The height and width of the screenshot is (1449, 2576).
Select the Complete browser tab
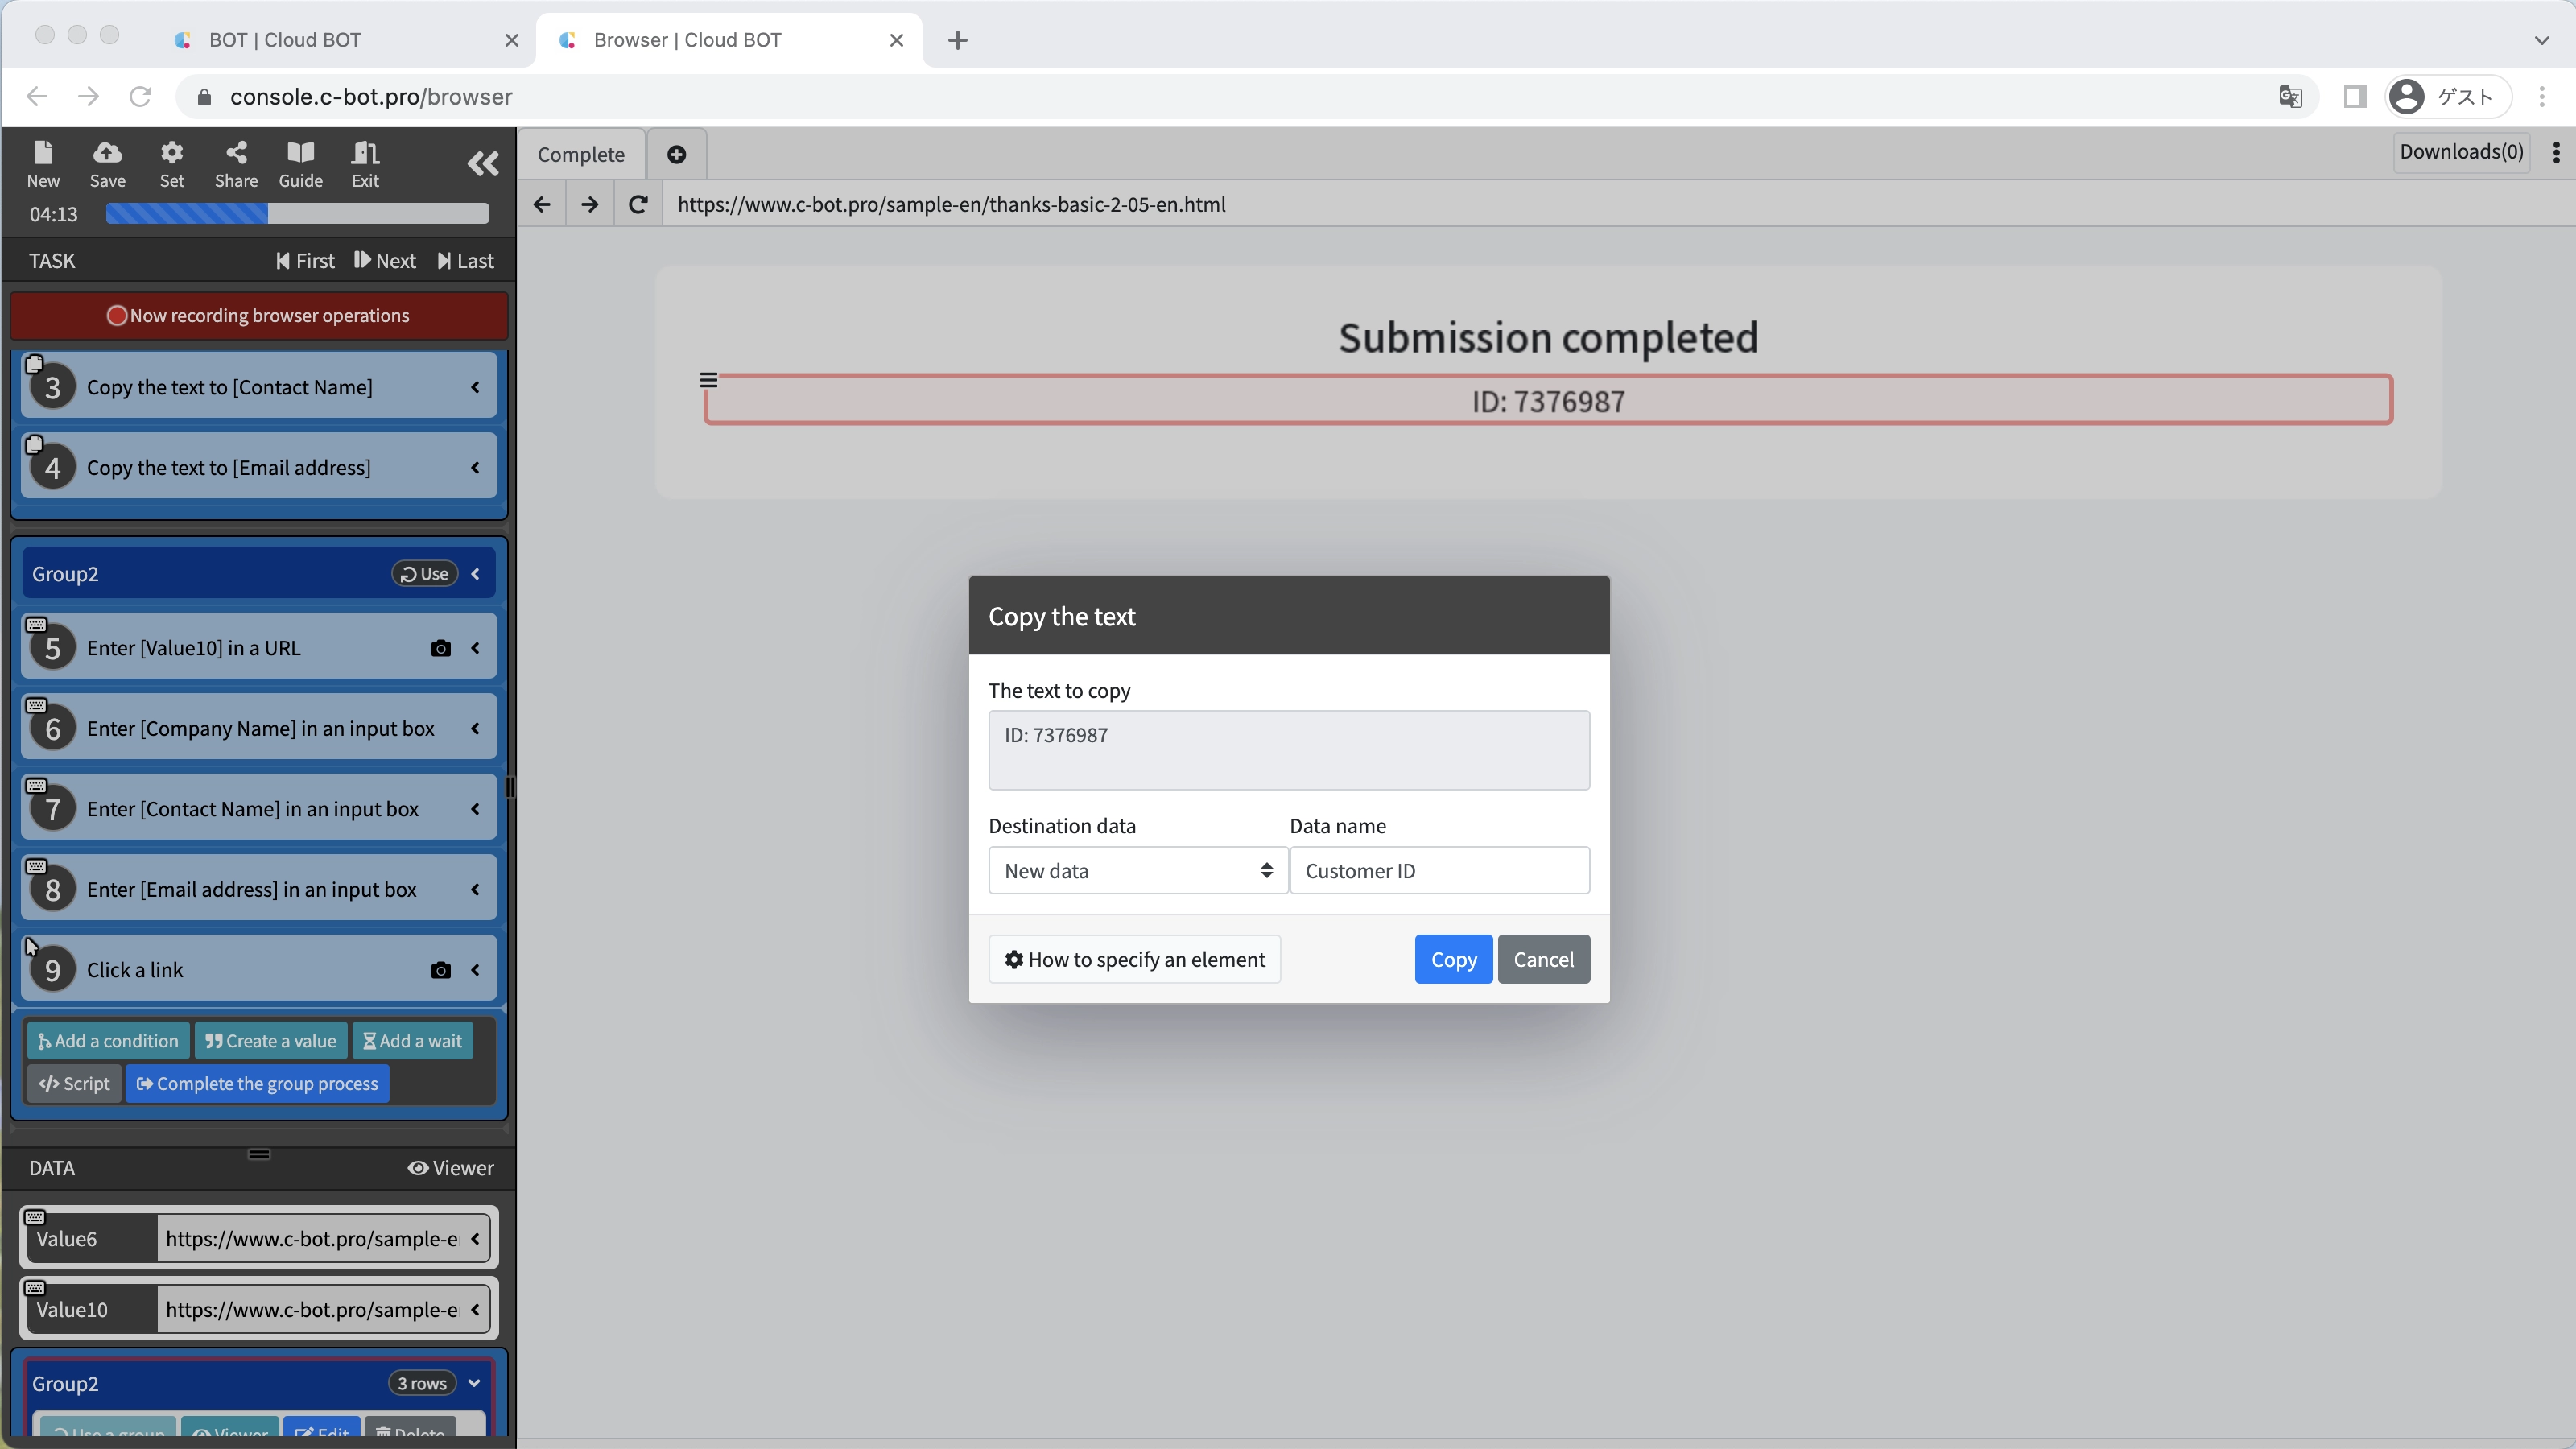581,154
